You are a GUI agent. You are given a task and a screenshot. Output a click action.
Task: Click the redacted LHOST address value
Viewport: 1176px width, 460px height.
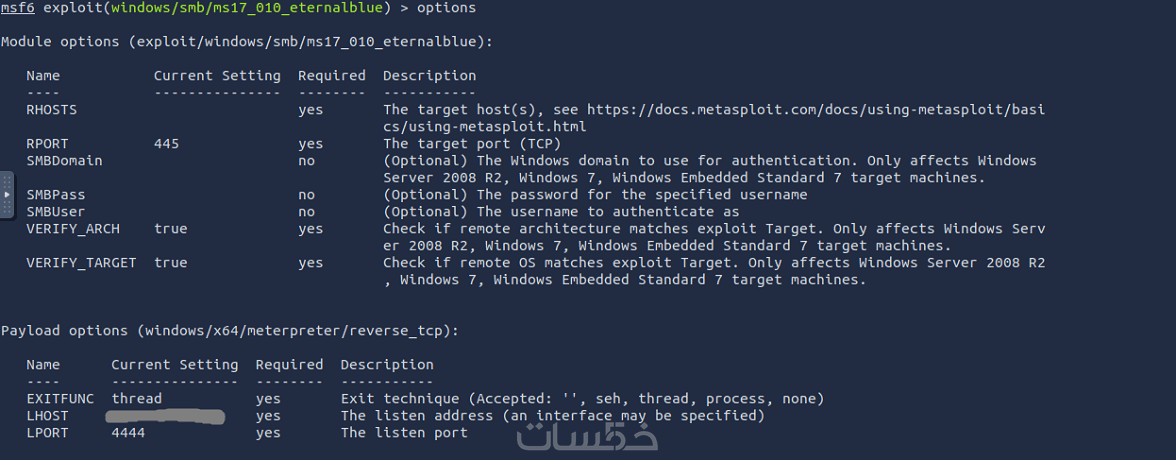pos(165,416)
